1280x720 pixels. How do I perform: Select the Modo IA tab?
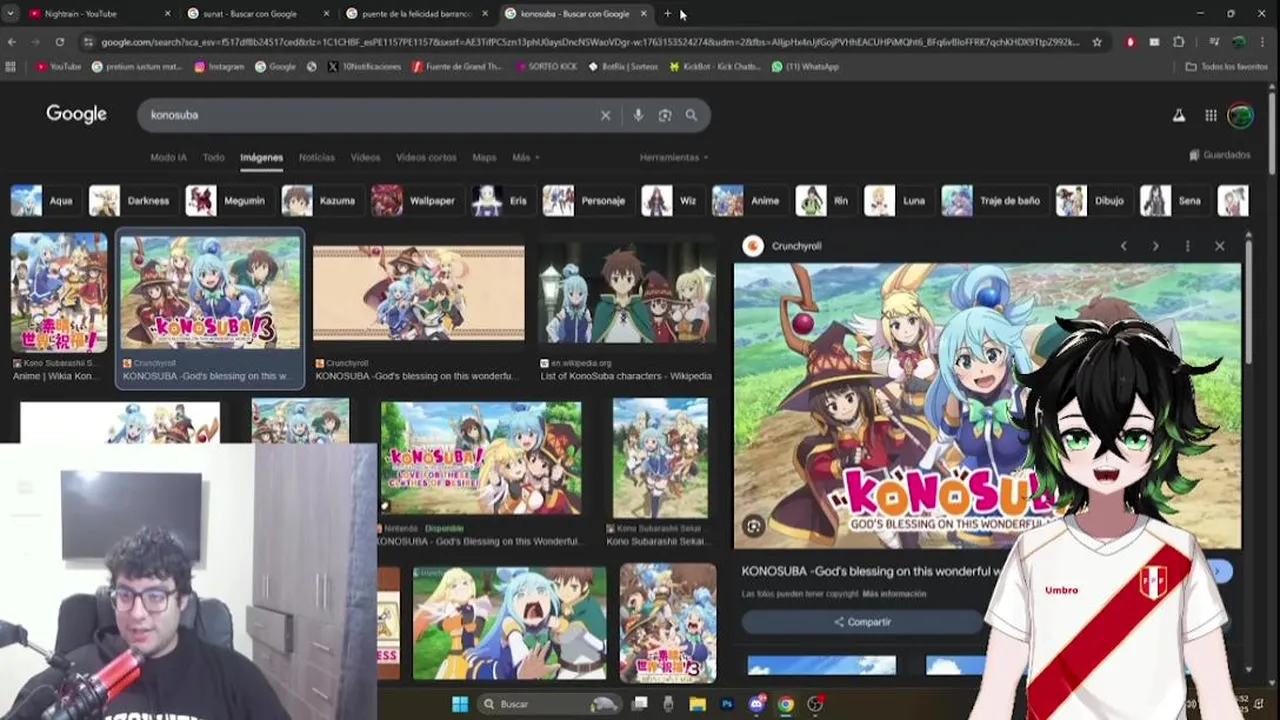(168, 157)
